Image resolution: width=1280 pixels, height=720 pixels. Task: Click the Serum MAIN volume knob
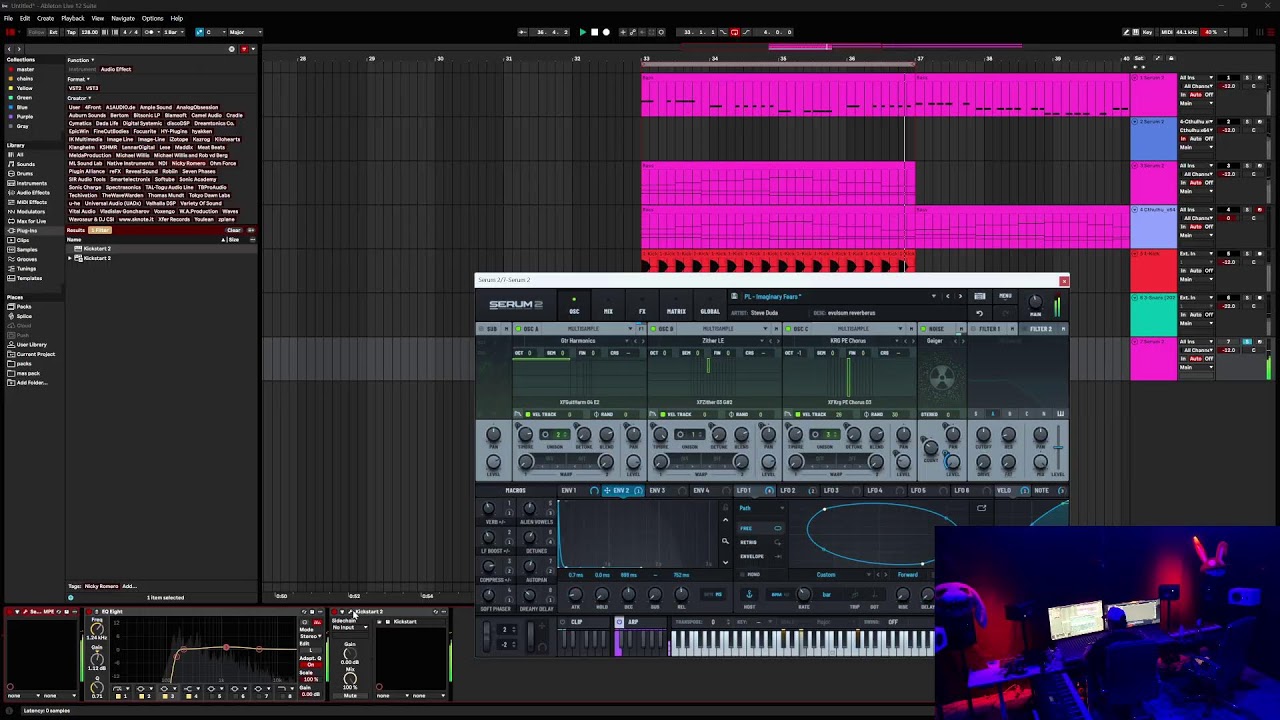1035,303
